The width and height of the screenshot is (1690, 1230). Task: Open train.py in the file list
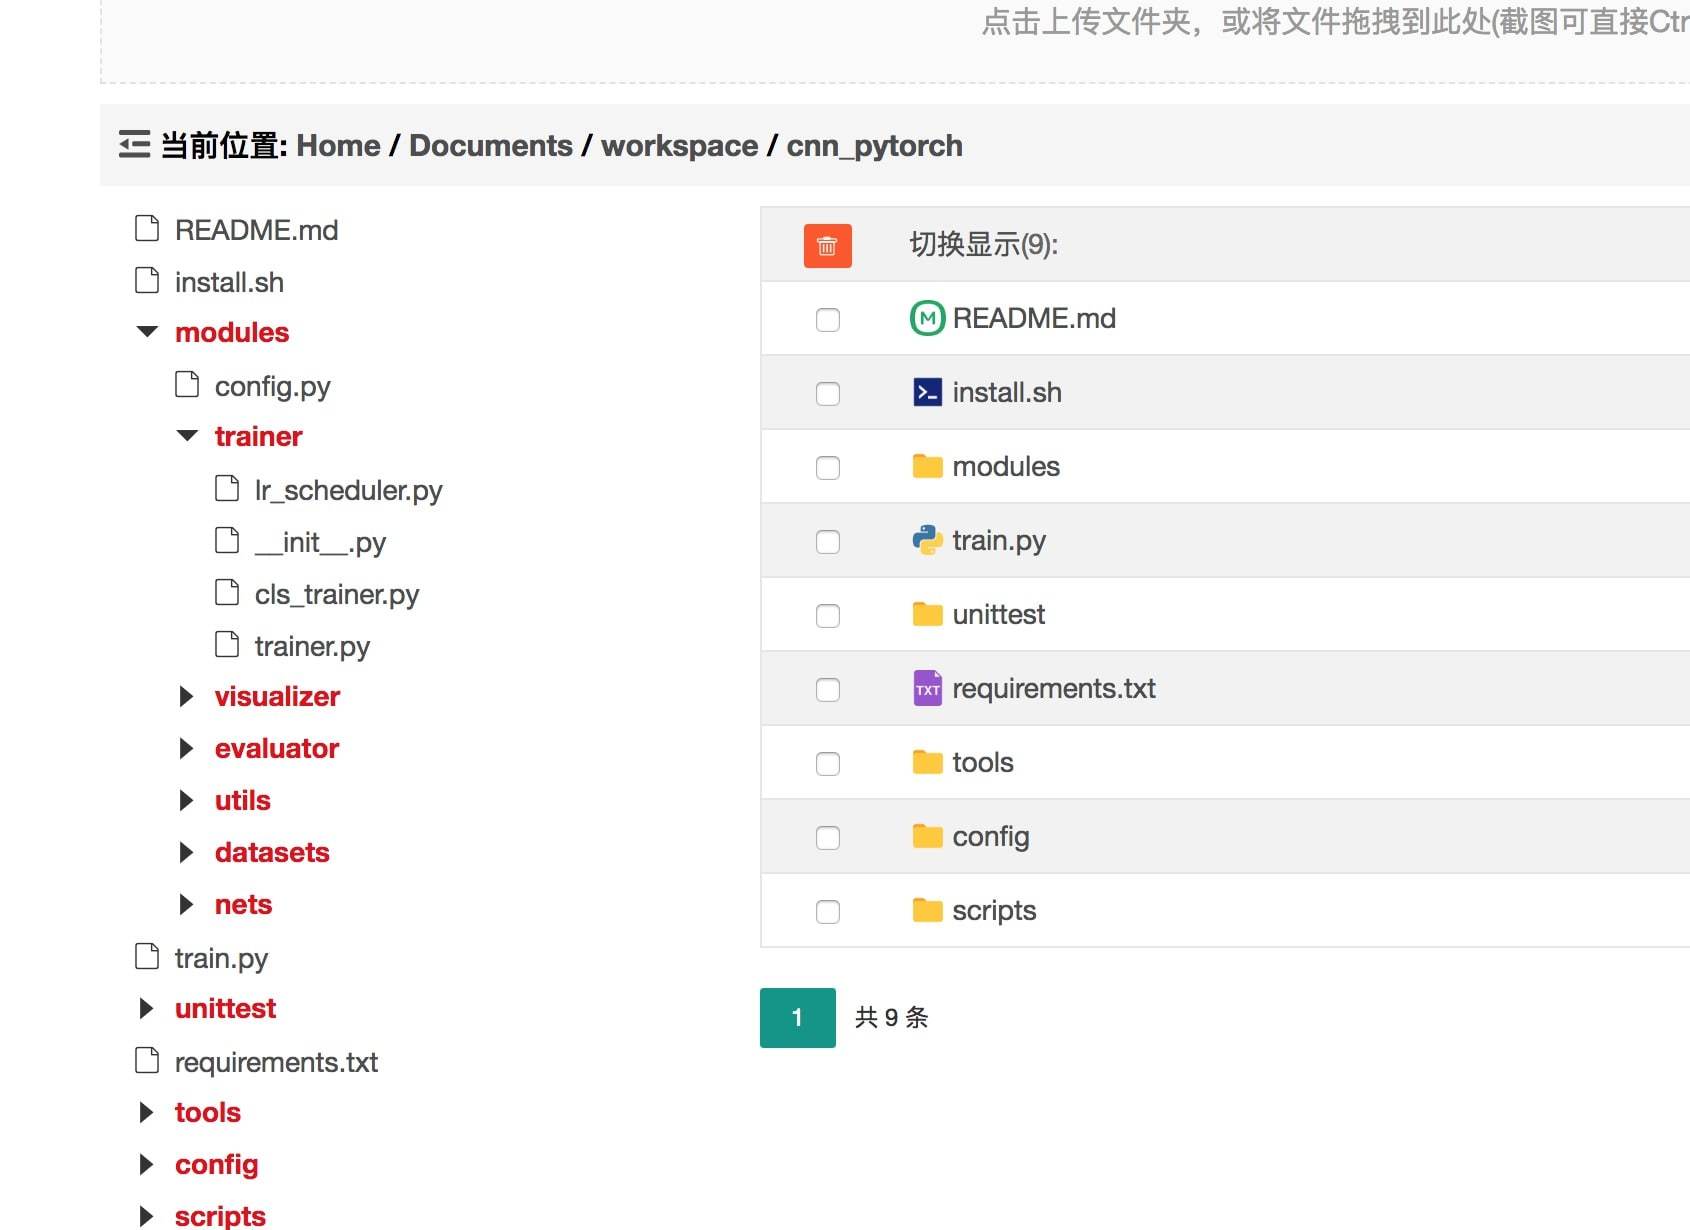click(x=999, y=541)
